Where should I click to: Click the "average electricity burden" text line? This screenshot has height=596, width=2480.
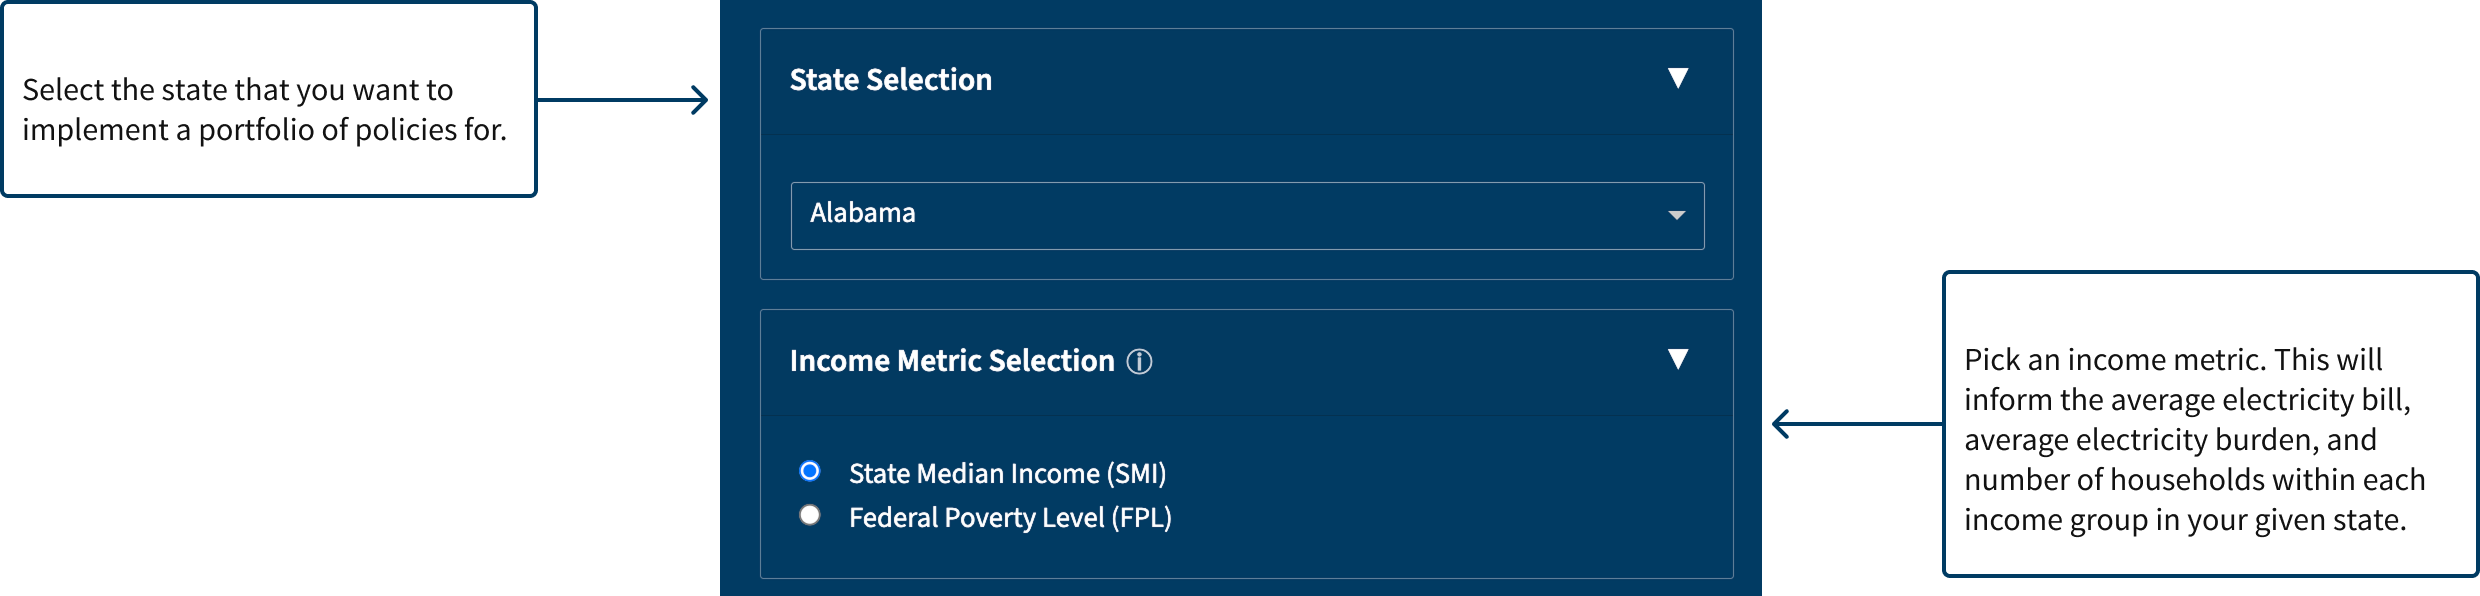(x=2169, y=440)
